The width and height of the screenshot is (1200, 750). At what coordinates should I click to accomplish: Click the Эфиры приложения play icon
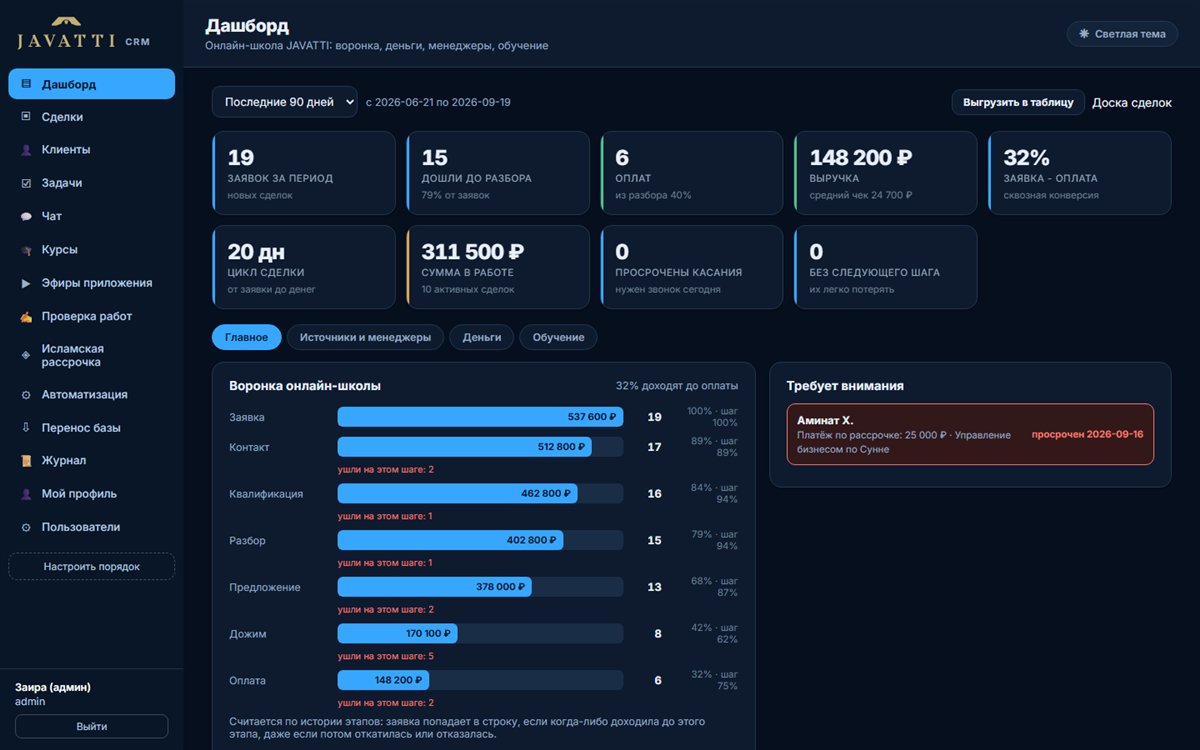click(26, 283)
